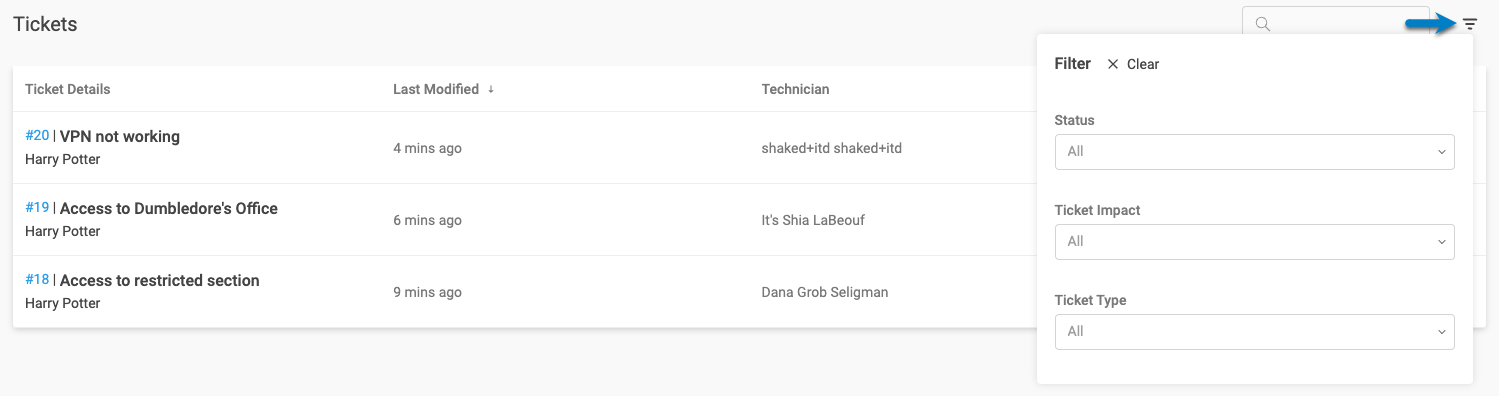Image resolution: width=1499 pixels, height=396 pixels.
Task: Open the filter icon next to search
Action: point(1469,24)
